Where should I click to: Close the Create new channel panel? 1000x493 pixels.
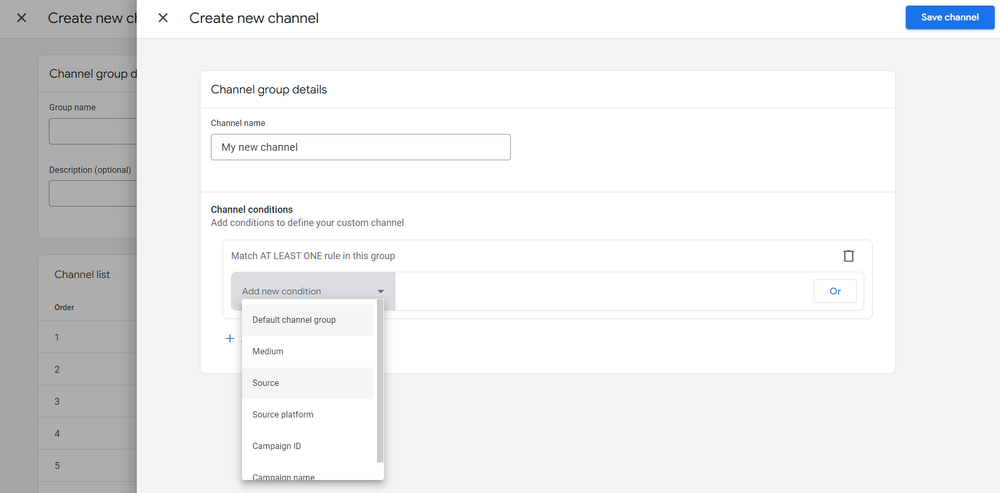[163, 18]
